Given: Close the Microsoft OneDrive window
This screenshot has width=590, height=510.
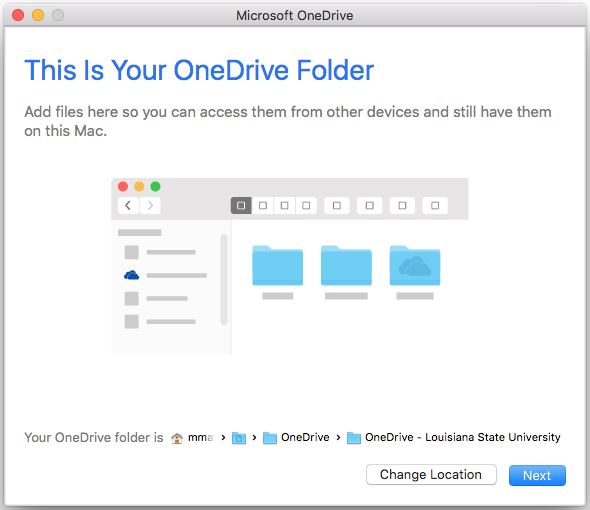Looking at the screenshot, I should (18, 15).
